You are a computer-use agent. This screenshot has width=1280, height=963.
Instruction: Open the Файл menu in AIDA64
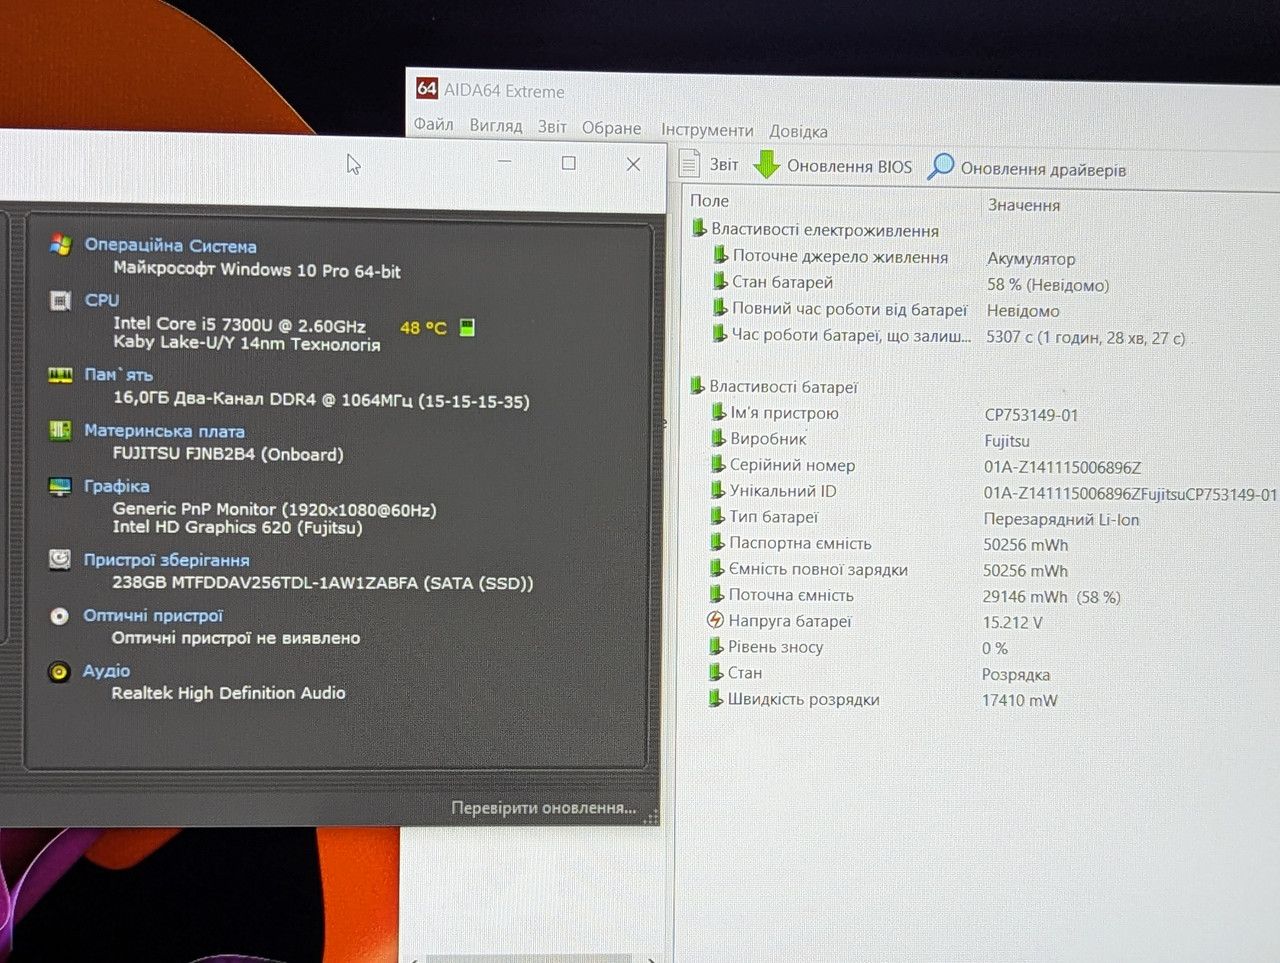(x=433, y=125)
